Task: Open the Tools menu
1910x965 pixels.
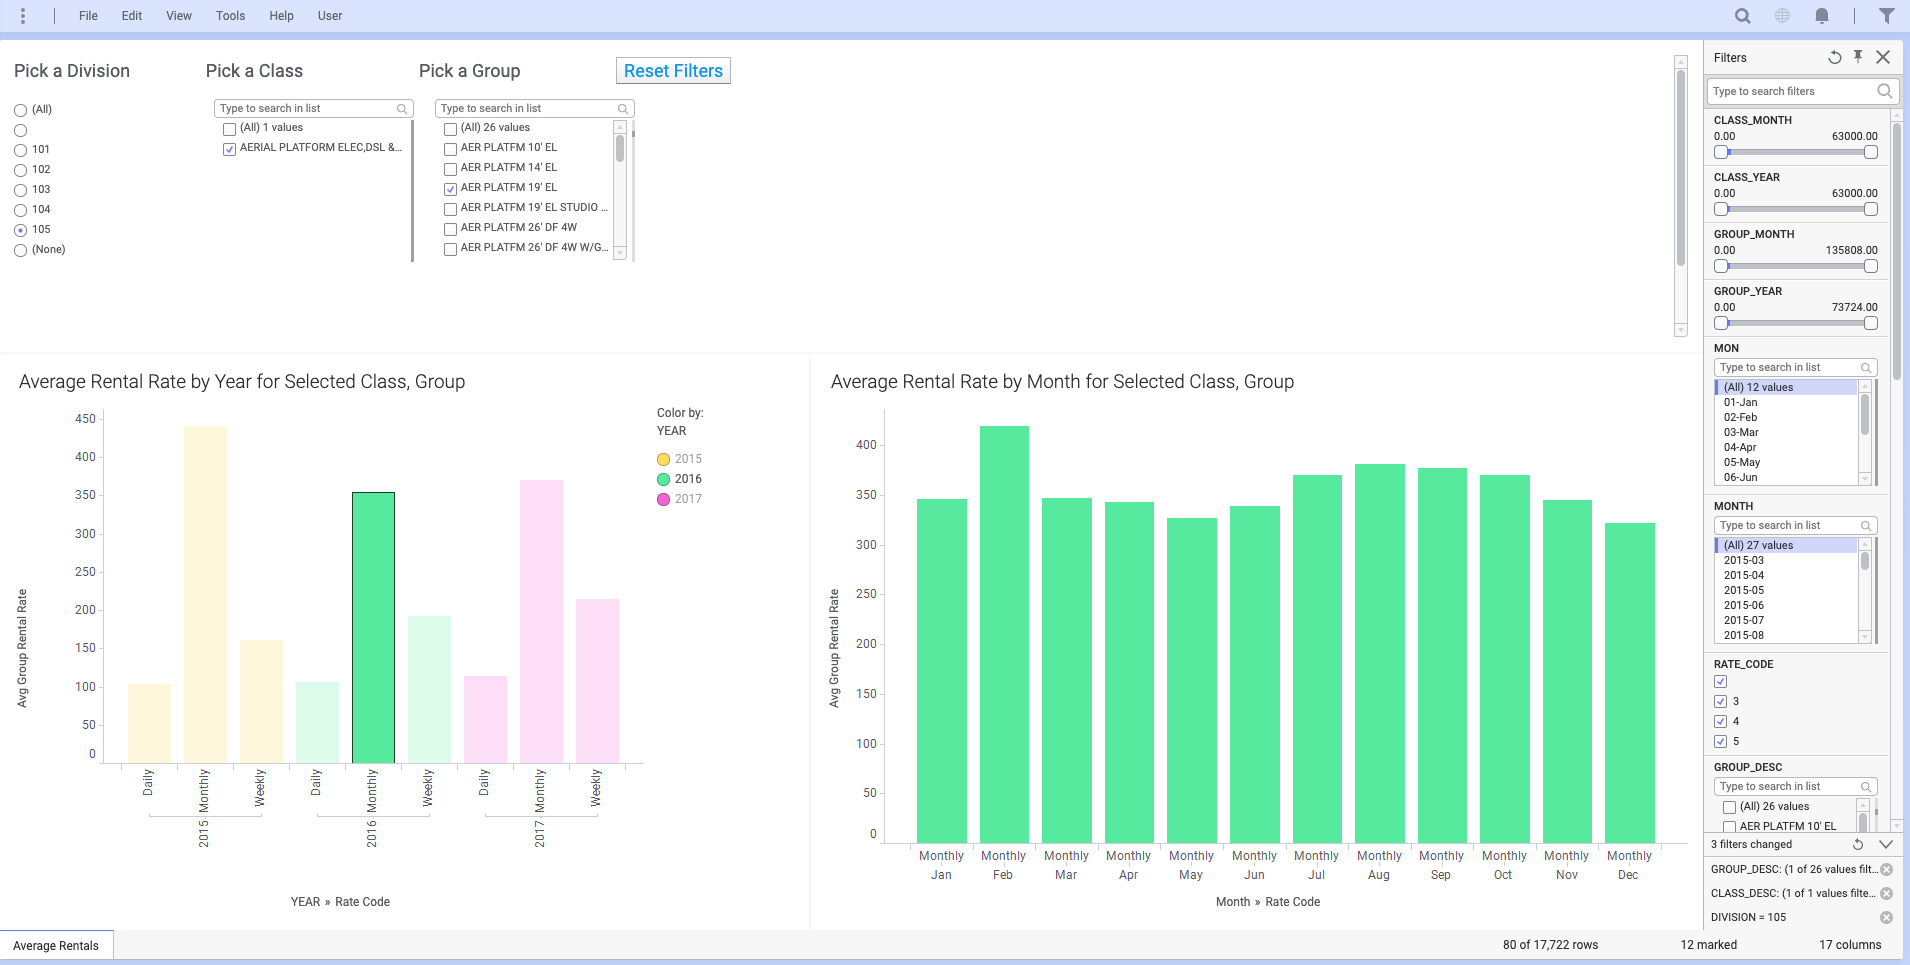Action: (x=230, y=16)
